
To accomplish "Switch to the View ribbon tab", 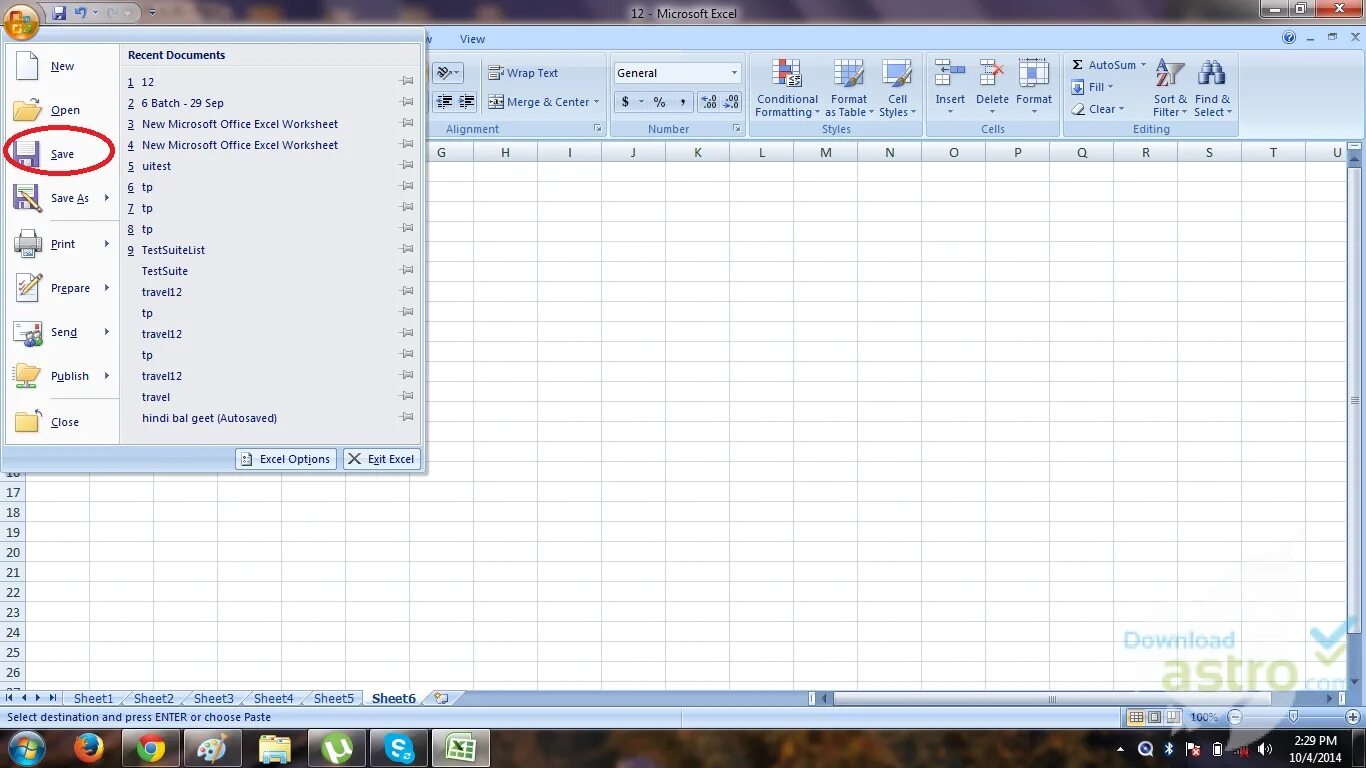I will point(472,39).
